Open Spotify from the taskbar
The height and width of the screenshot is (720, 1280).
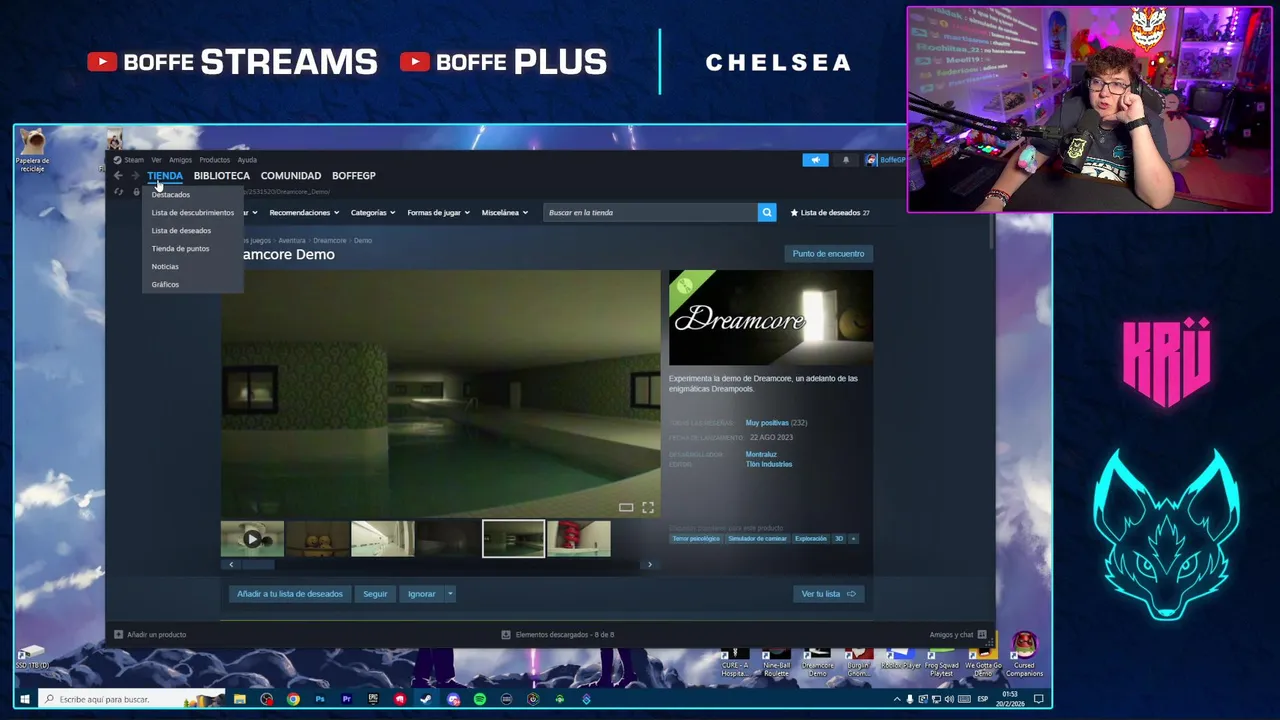[x=480, y=699]
